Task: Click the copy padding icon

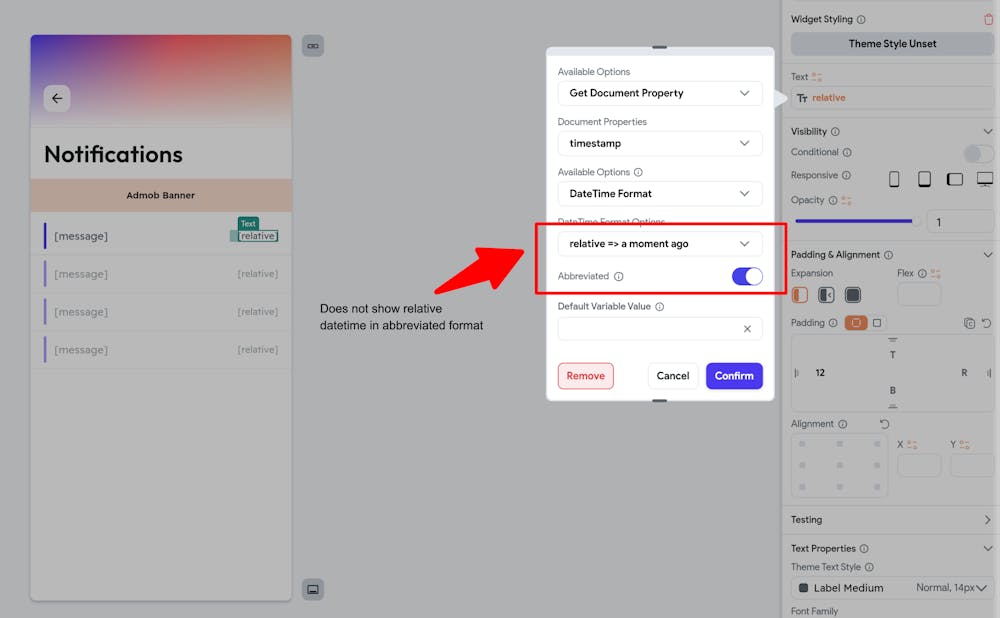Action: [969, 323]
